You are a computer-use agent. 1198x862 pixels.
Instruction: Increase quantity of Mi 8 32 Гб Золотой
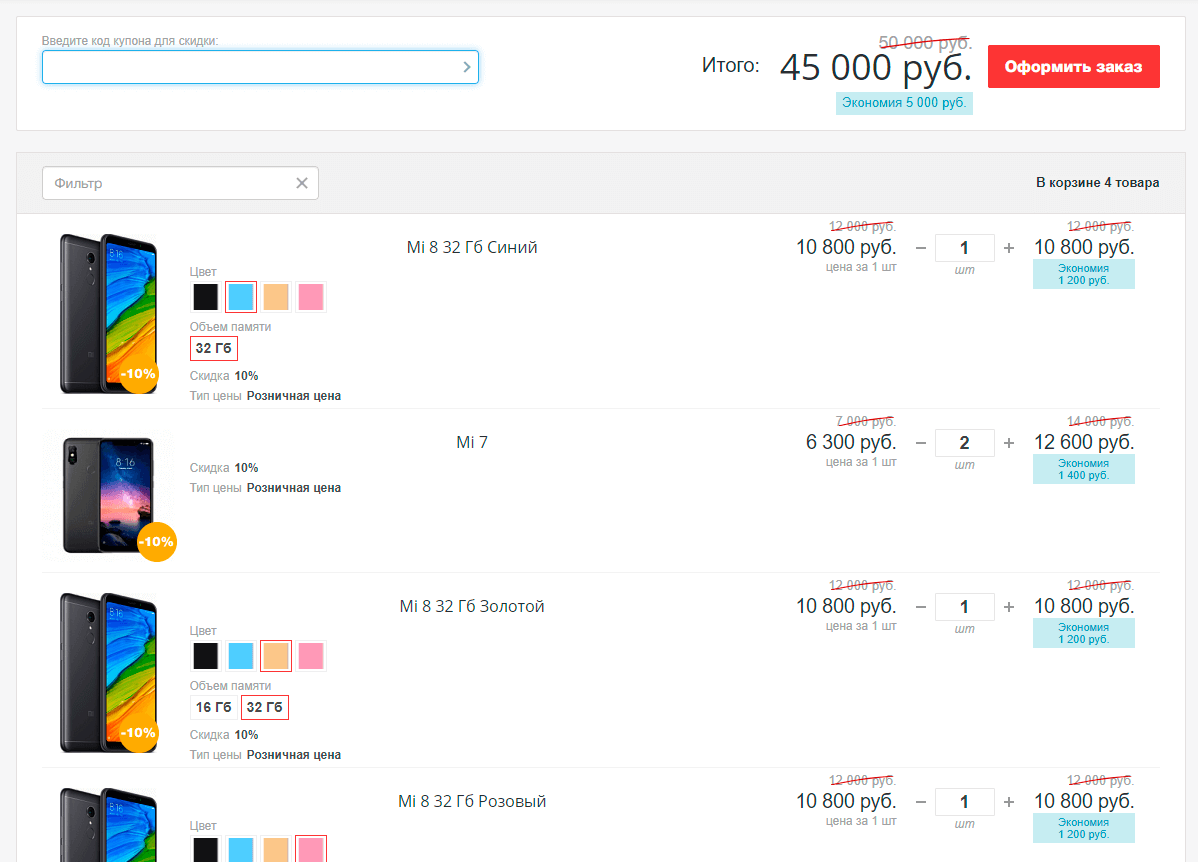point(1009,607)
